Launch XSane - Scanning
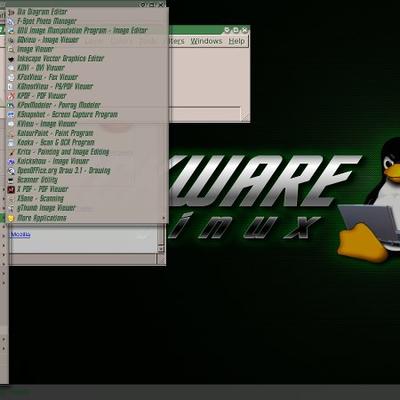 tap(87, 198)
